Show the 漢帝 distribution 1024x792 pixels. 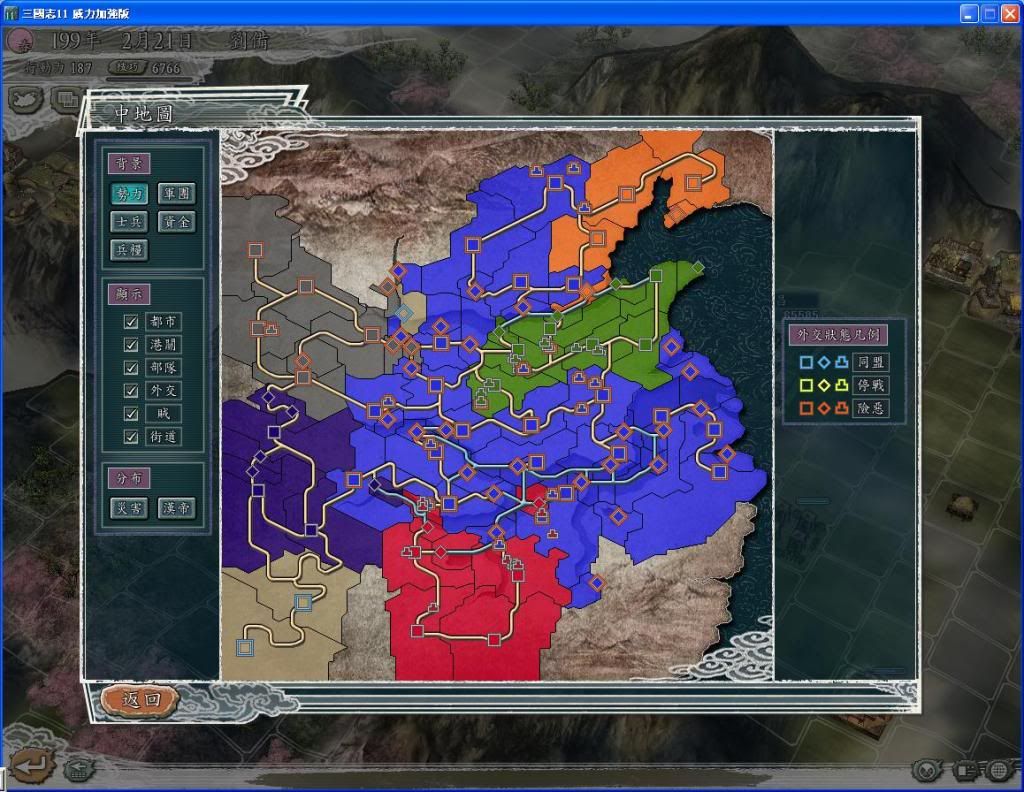click(176, 508)
